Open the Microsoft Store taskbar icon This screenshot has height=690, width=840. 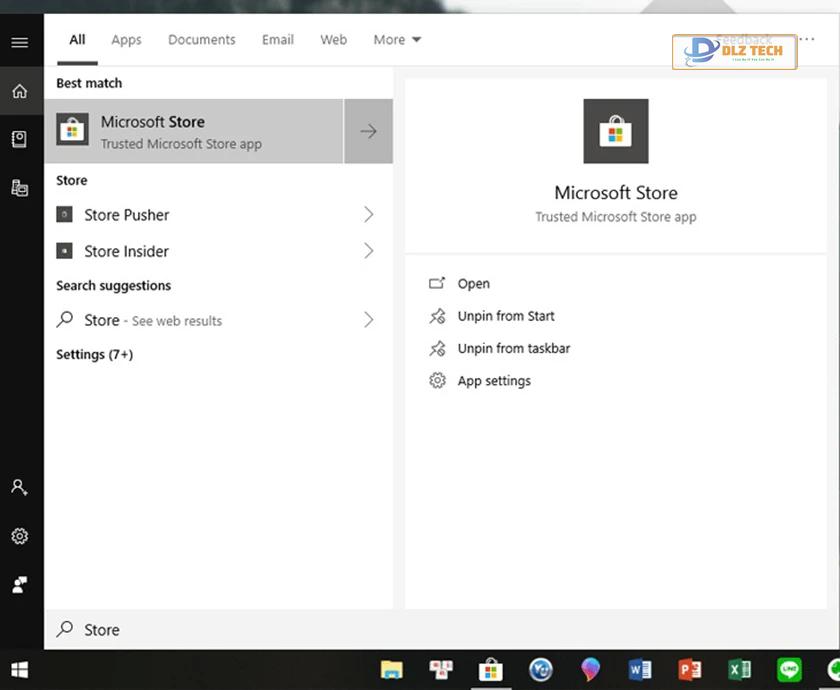pos(491,670)
